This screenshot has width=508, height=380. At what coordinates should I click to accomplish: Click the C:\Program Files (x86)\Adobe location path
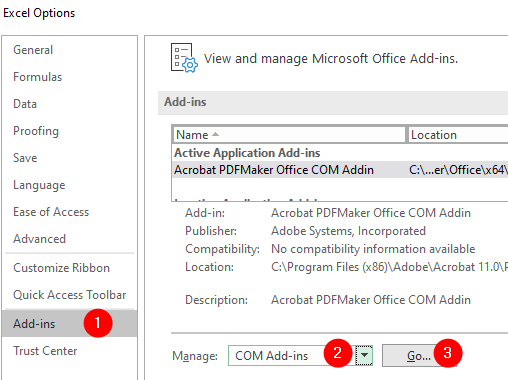click(389, 267)
